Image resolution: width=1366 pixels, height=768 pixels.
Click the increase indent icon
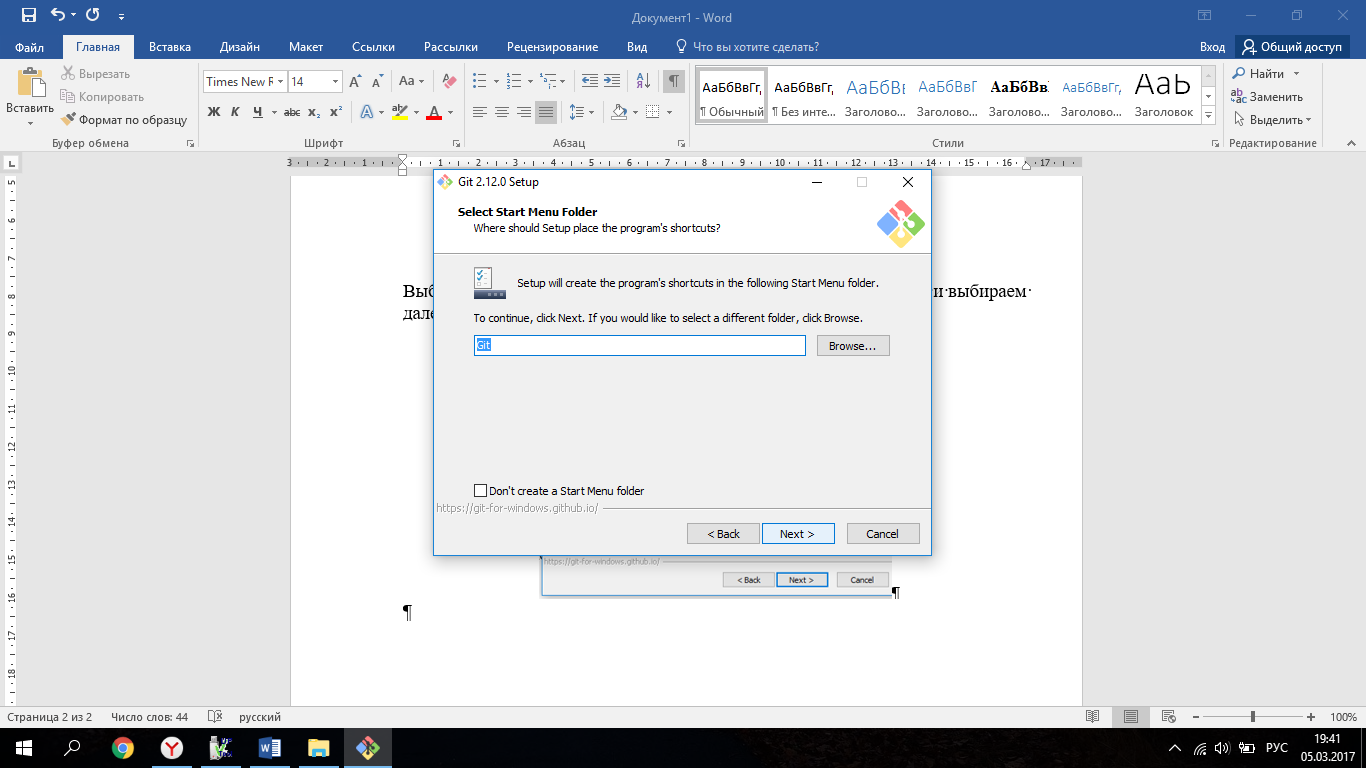click(x=611, y=82)
